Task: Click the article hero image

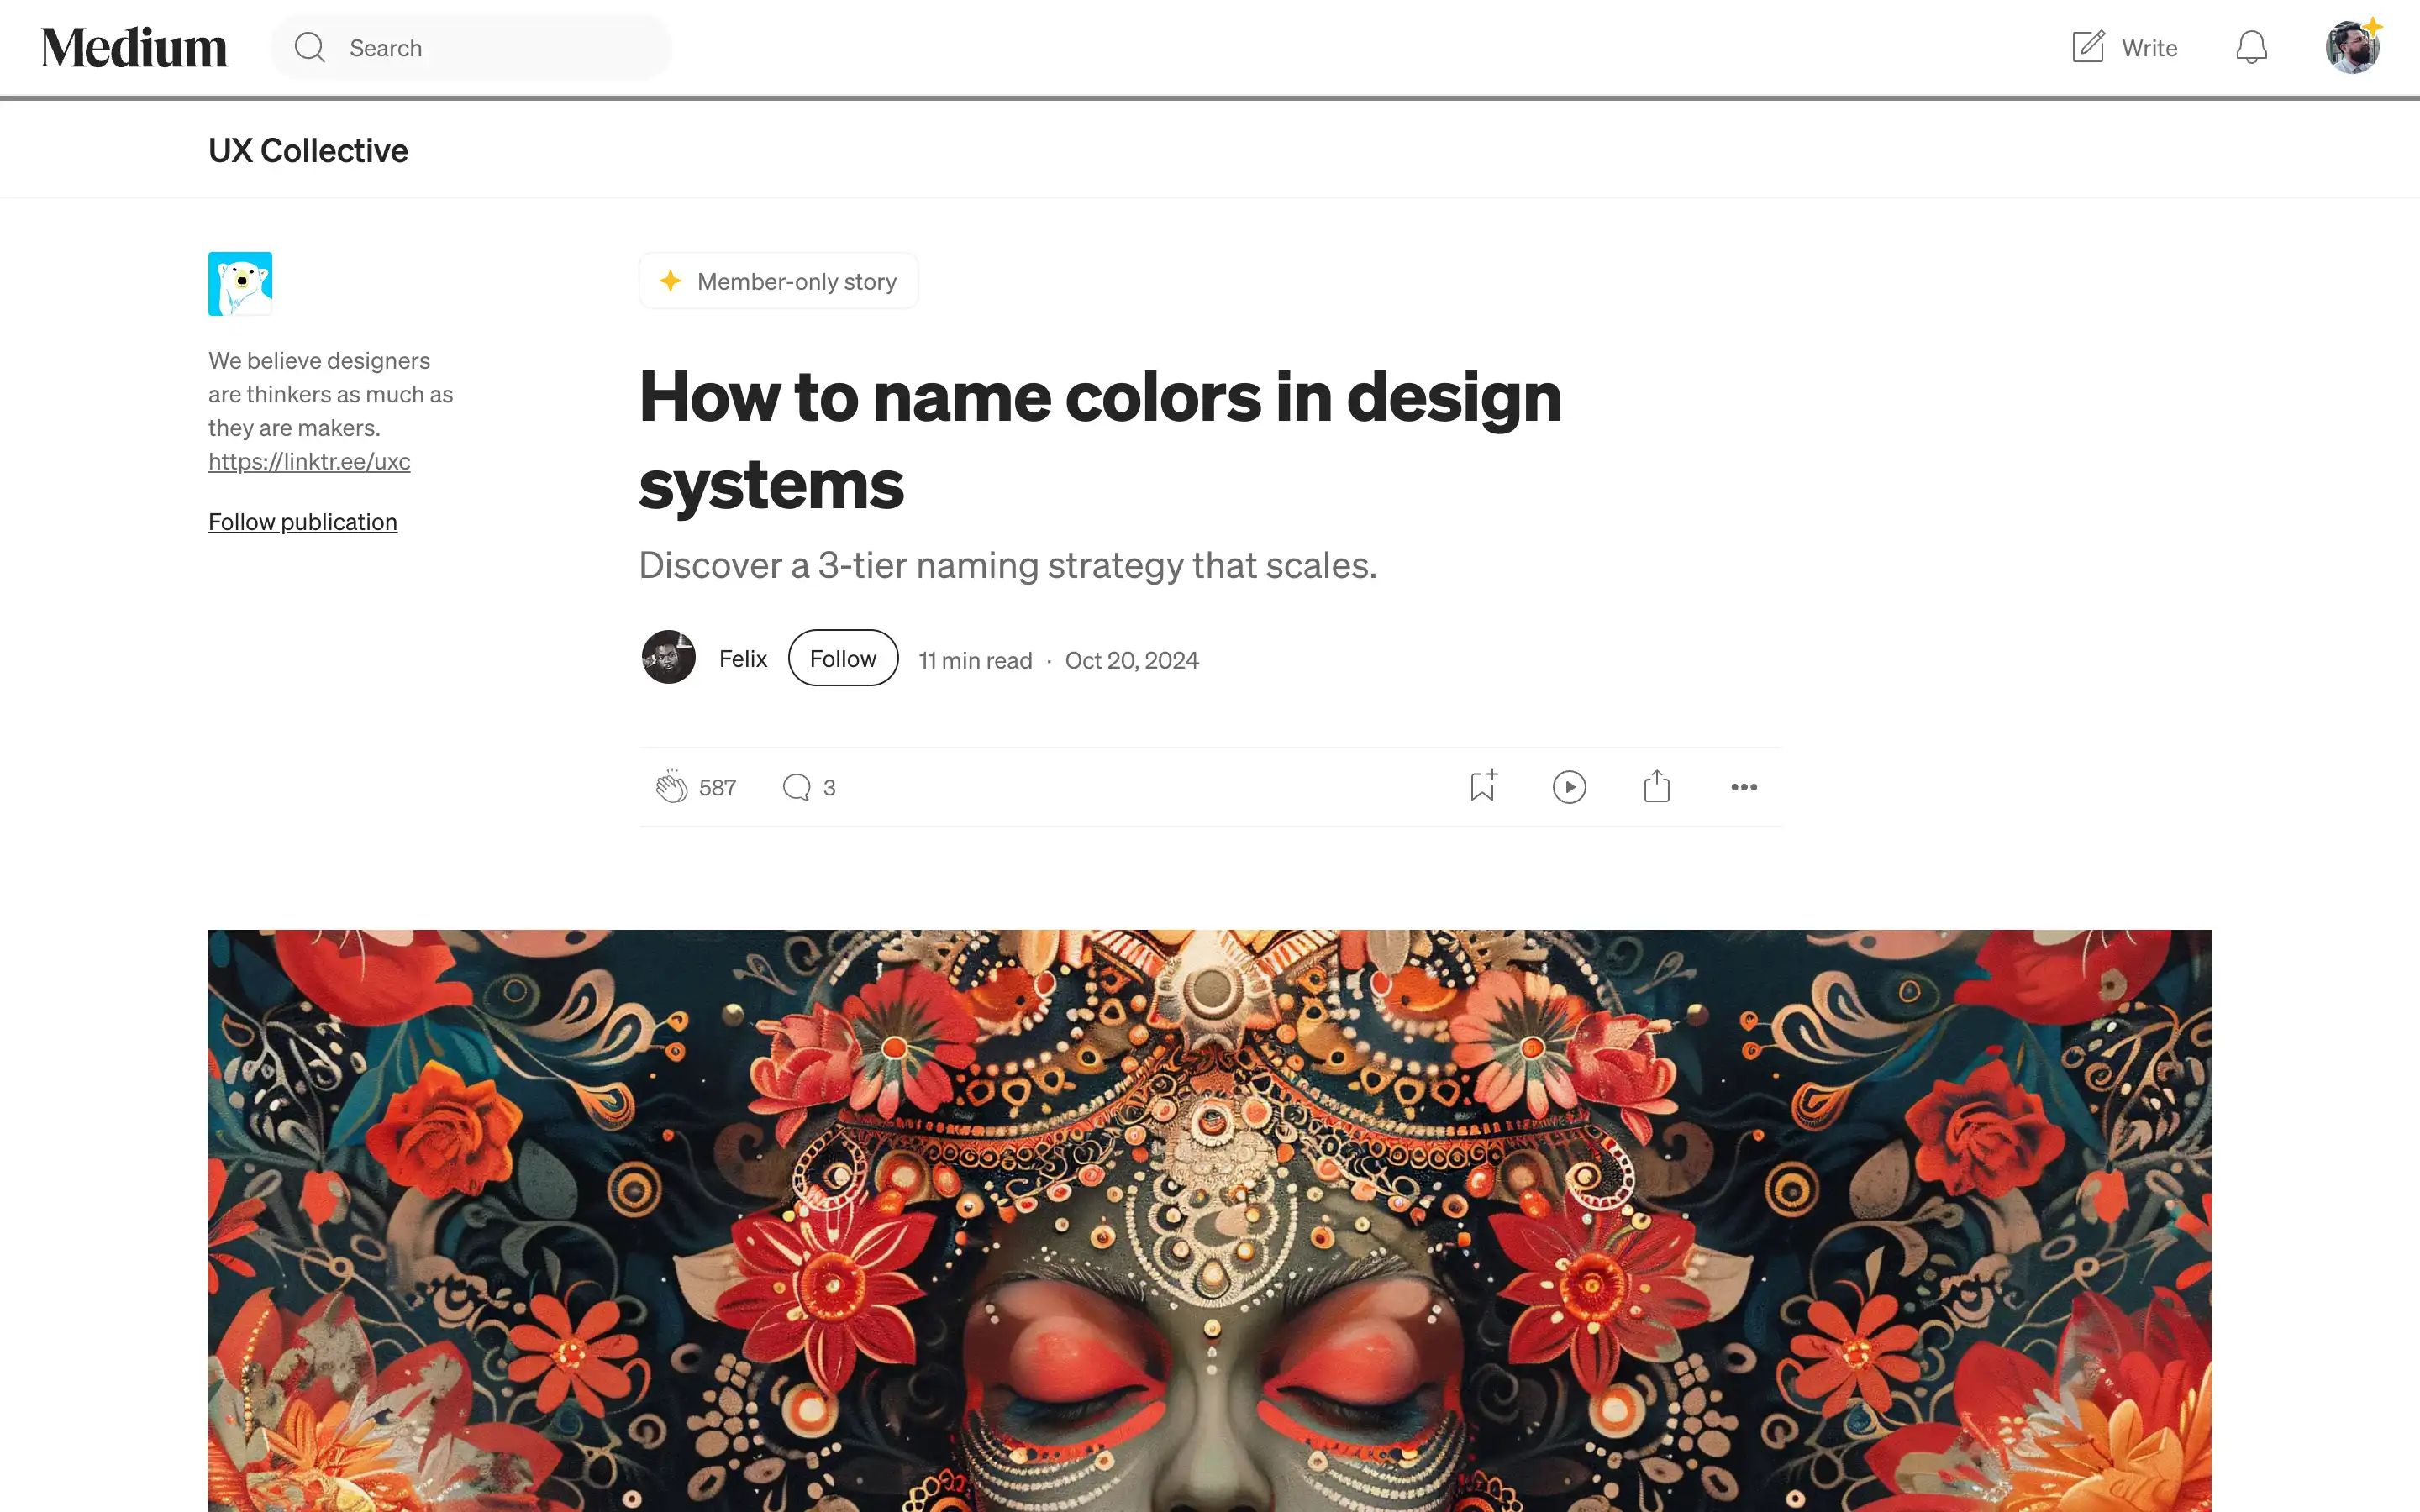Action: coord(1209,1220)
